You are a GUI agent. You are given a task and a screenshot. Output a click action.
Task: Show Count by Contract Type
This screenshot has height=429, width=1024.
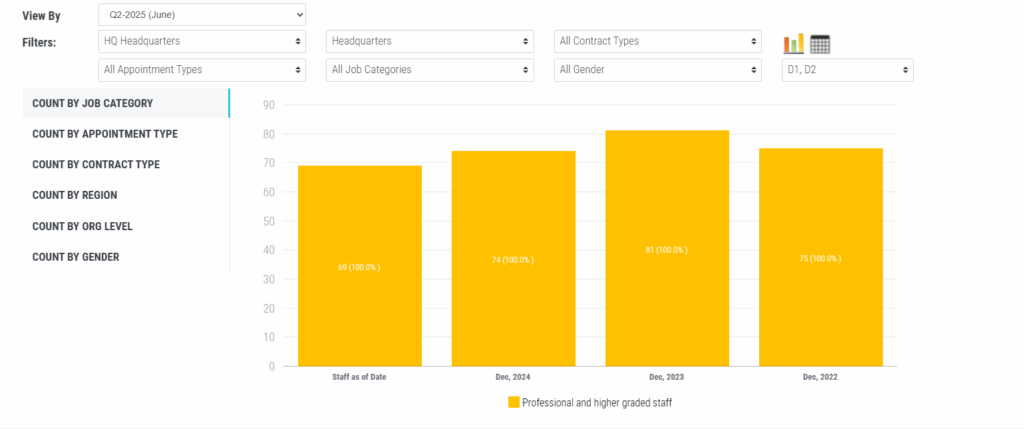pos(96,165)
